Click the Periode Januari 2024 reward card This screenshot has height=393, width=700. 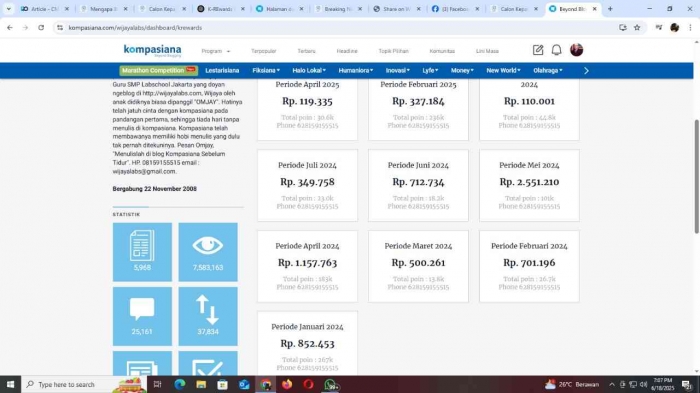tap(307, 343)
